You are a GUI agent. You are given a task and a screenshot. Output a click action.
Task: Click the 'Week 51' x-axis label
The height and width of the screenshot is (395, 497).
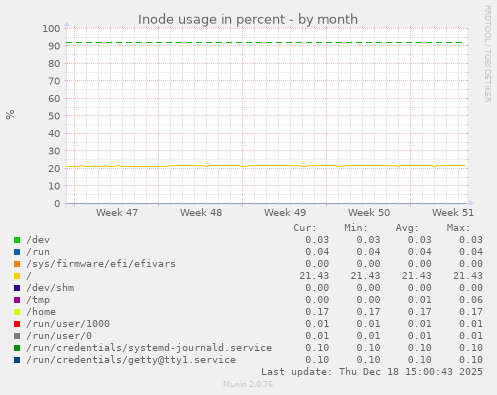[453, 213]
